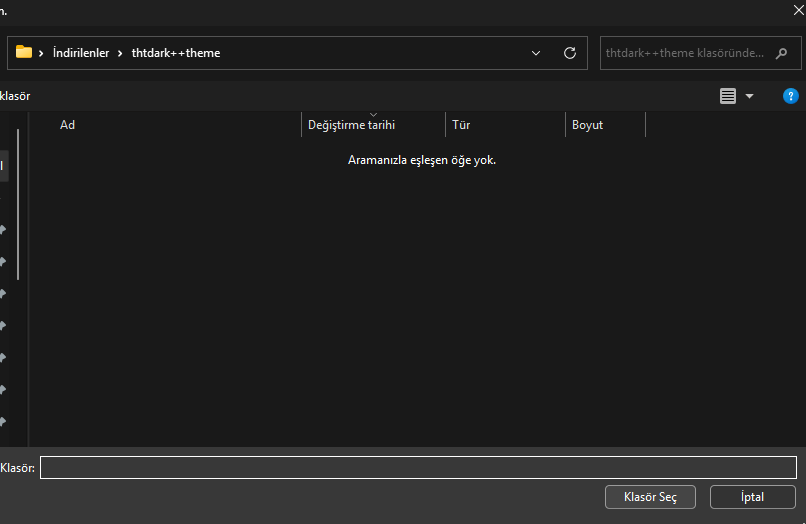Cancel the dialog with İptal
806x524 pixels.
pos(753,497)
